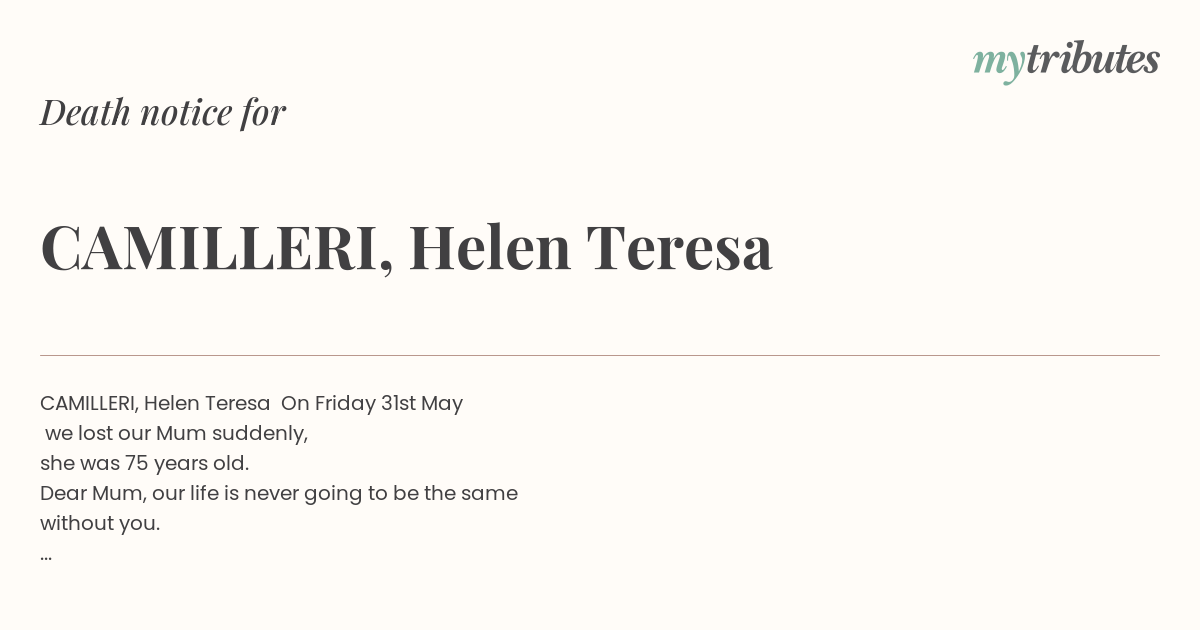Click the "without you." line
1200x630 pixels.
(100, 524)
